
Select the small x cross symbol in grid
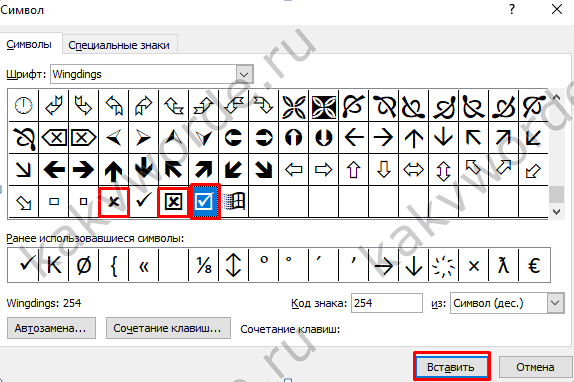coord(114,202)
